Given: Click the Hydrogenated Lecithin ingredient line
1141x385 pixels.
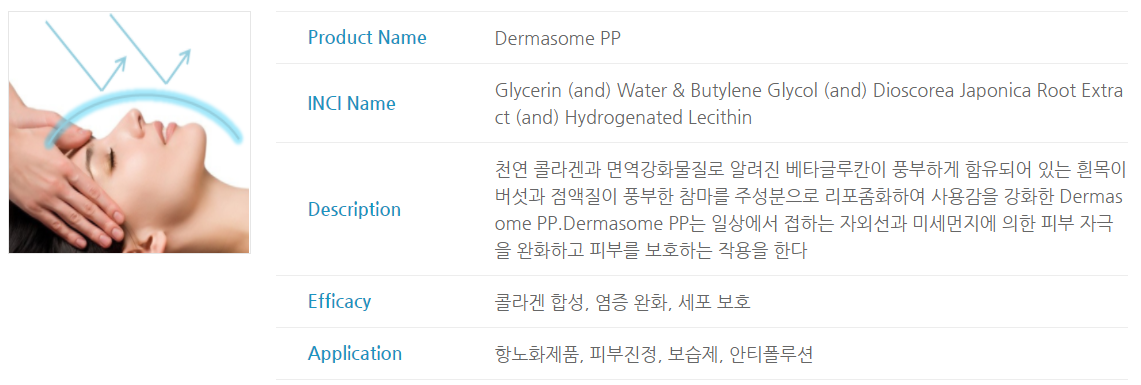Looking at the screenshot, I should point(623,117).
